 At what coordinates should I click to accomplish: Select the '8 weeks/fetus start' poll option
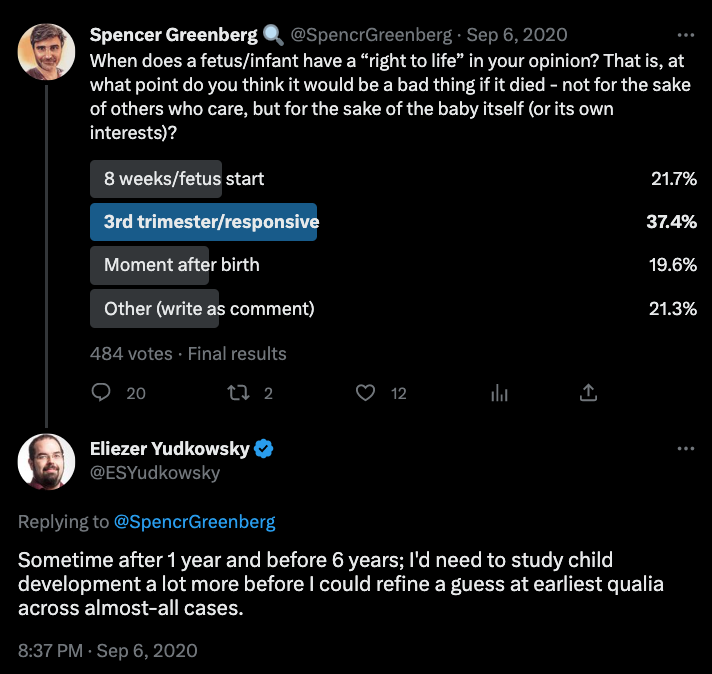(x=184, y=179)
